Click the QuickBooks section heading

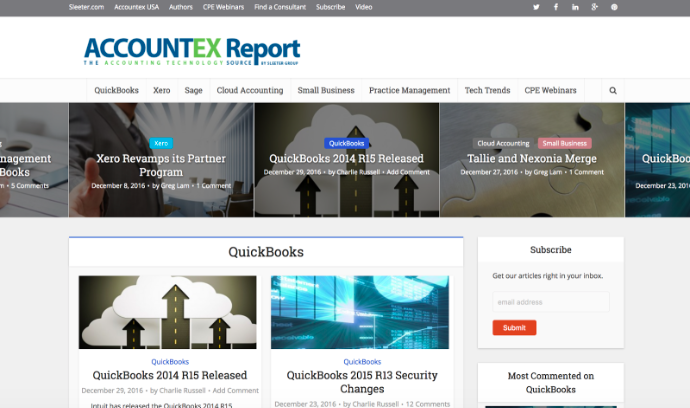(266, 252)
